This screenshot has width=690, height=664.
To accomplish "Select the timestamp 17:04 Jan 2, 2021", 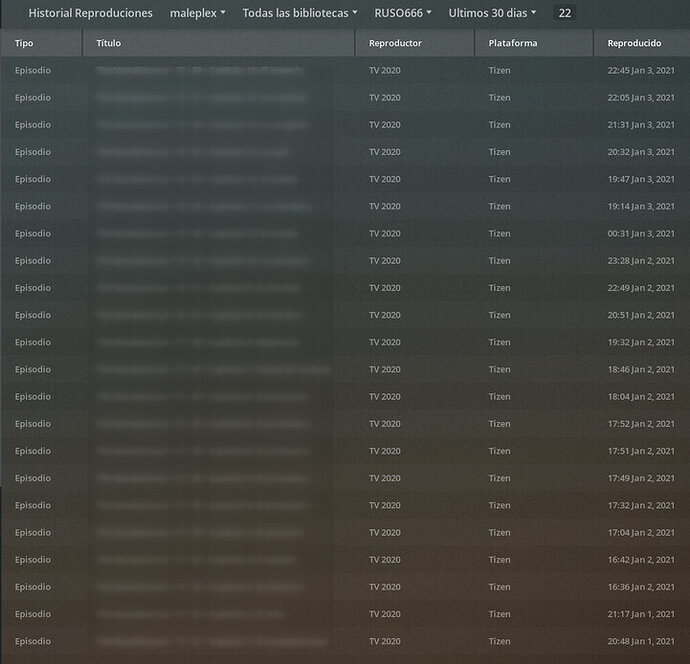I will click(x=641, y=533).
